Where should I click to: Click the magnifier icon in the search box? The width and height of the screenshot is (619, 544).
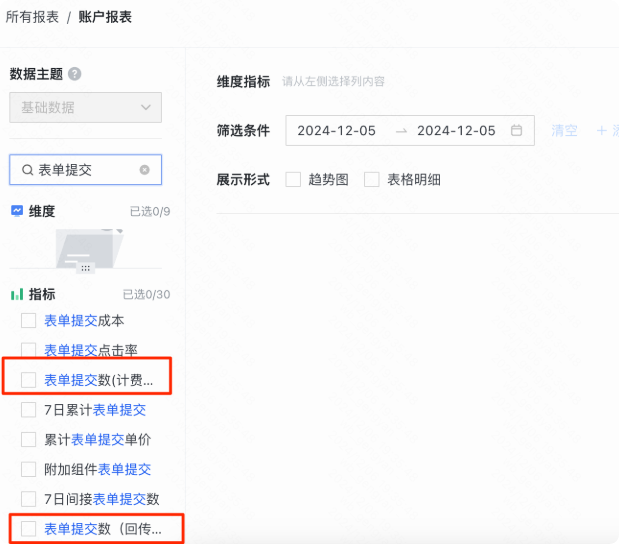(27, 170)
